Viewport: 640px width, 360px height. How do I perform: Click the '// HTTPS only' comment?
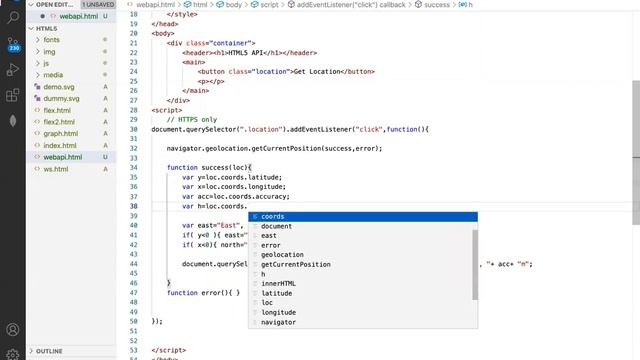(x=192, y=120)
